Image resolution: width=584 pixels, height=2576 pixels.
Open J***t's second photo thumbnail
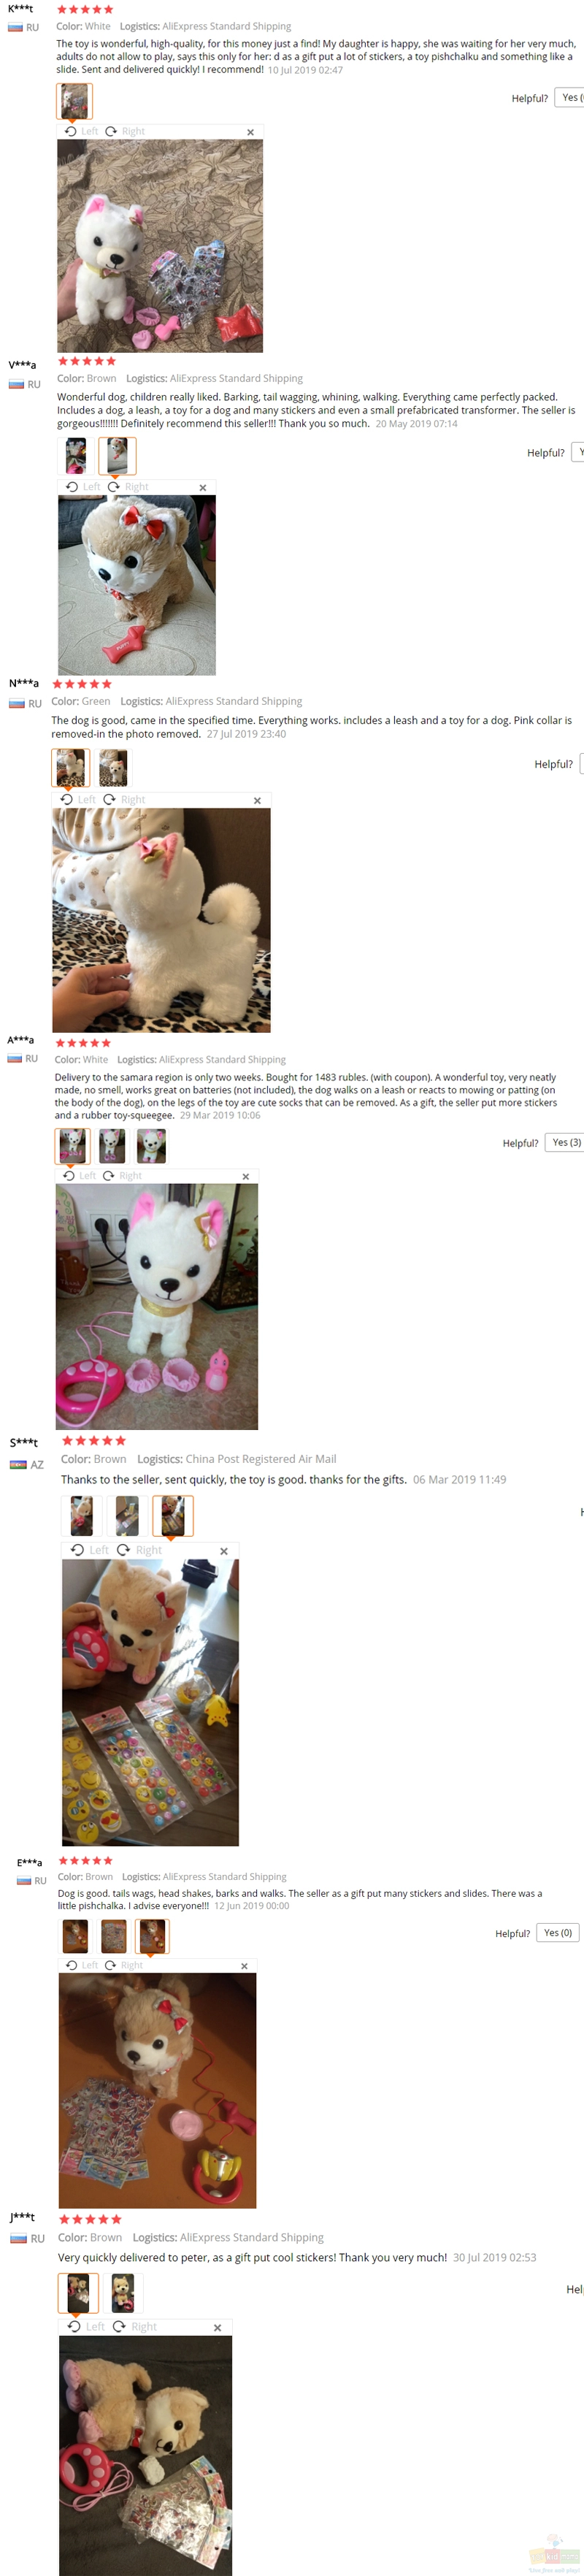point(123,2294)
